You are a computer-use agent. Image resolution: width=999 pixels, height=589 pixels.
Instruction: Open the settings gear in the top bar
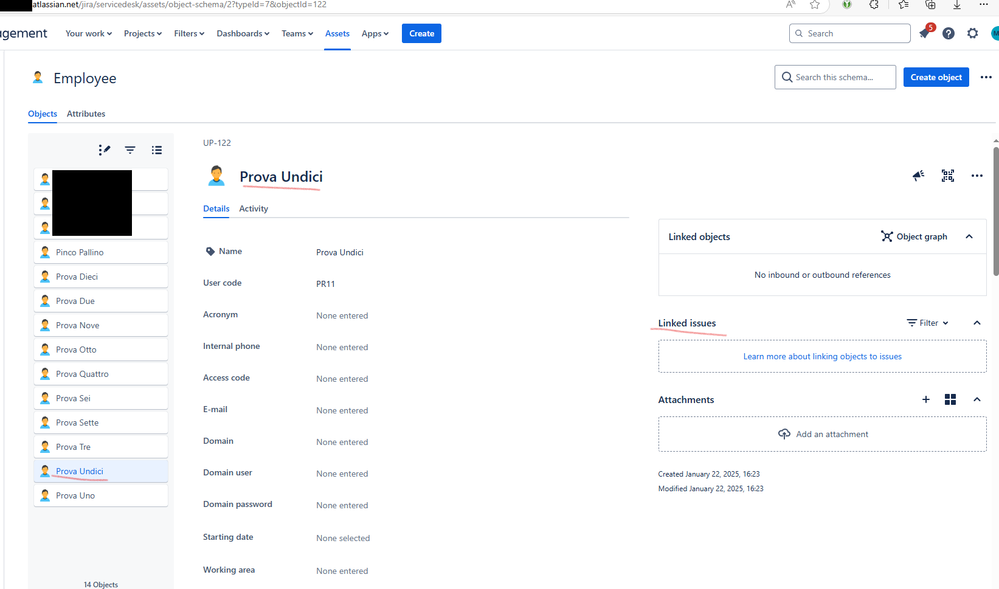coord(972,33)
